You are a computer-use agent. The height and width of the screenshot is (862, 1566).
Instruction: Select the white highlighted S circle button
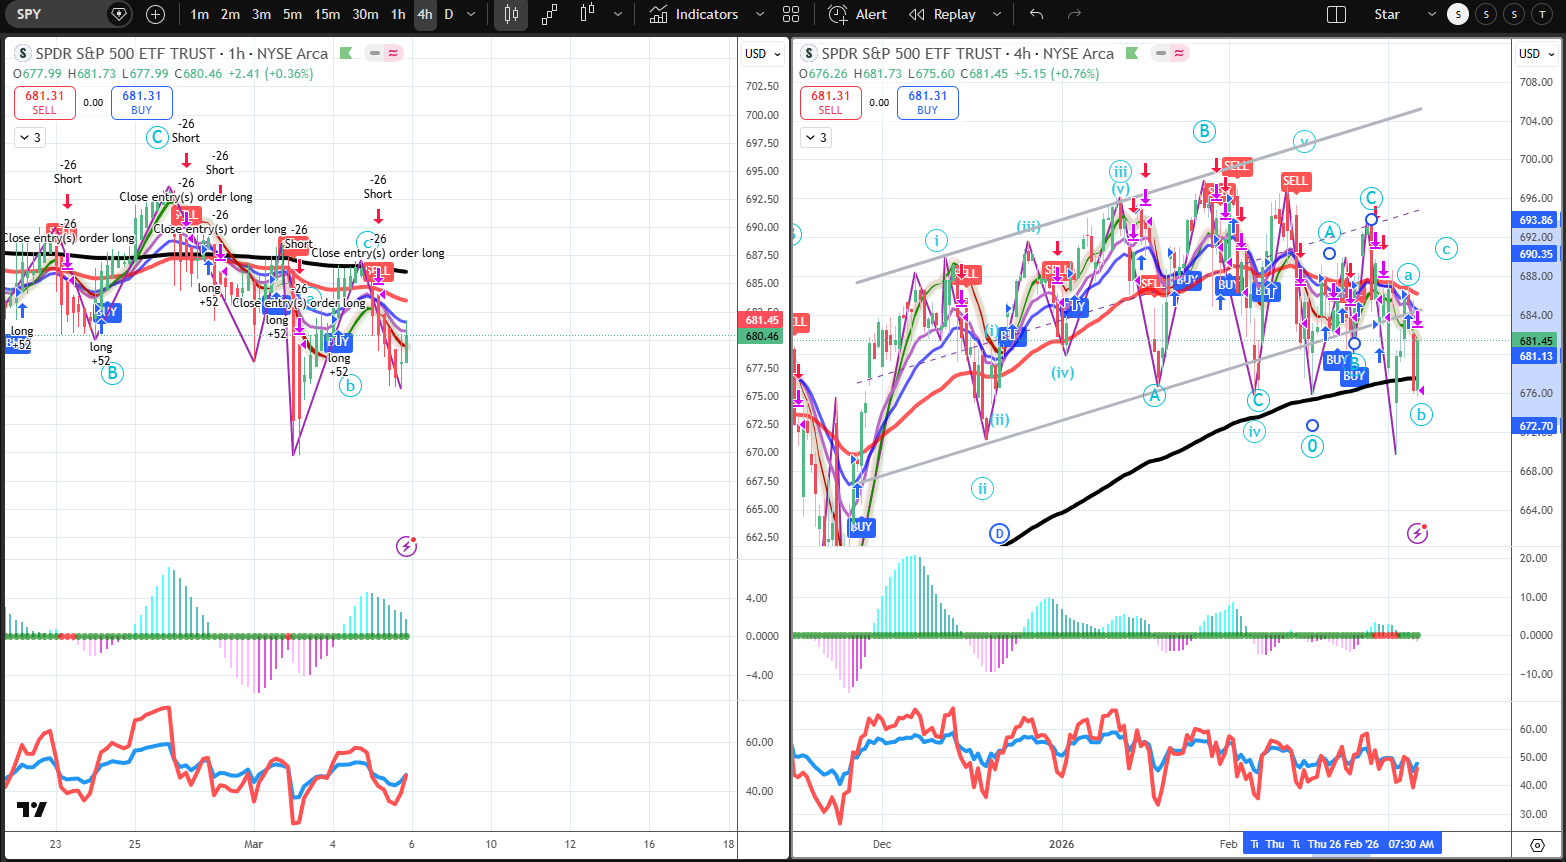click(1458, 14)
